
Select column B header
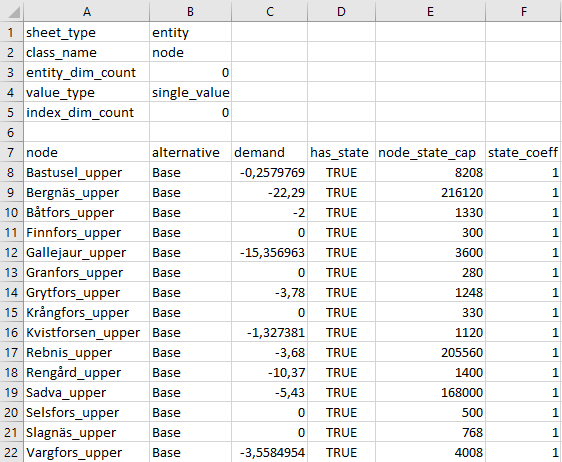[x=190, y=11]
